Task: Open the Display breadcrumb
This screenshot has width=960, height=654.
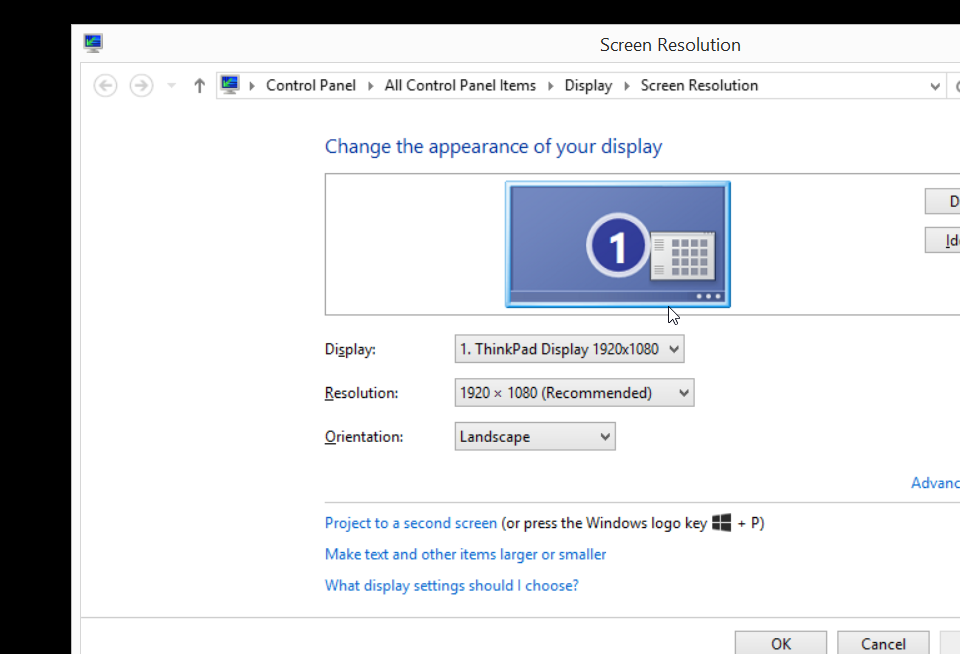Action: coord(588,86)
